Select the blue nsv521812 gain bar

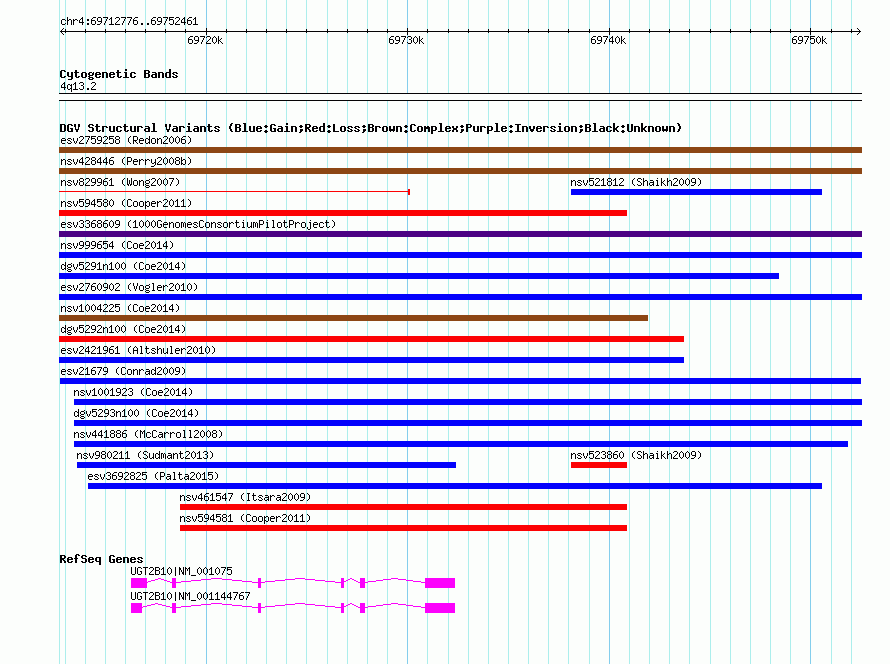point(696,192)
